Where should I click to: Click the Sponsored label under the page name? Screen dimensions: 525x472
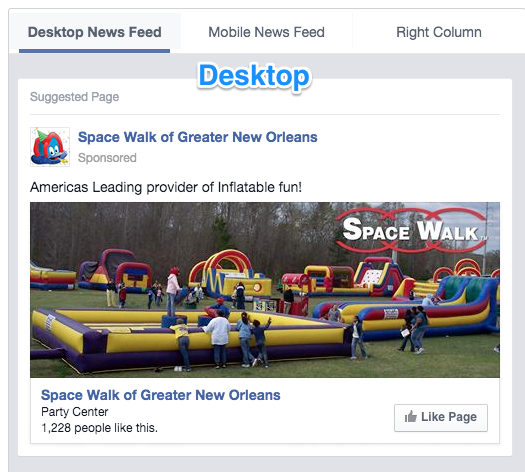click(x=107, y=158)
